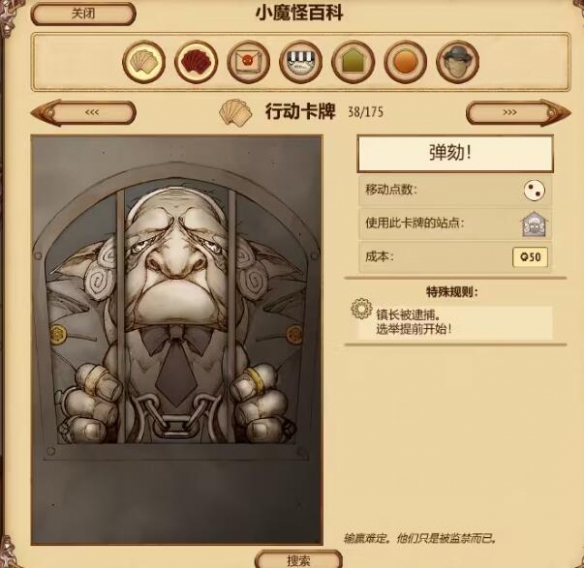Viewport: 584px width, 568px height.
Task: Go to next card with >>> arrow
Action: (518, 112)
